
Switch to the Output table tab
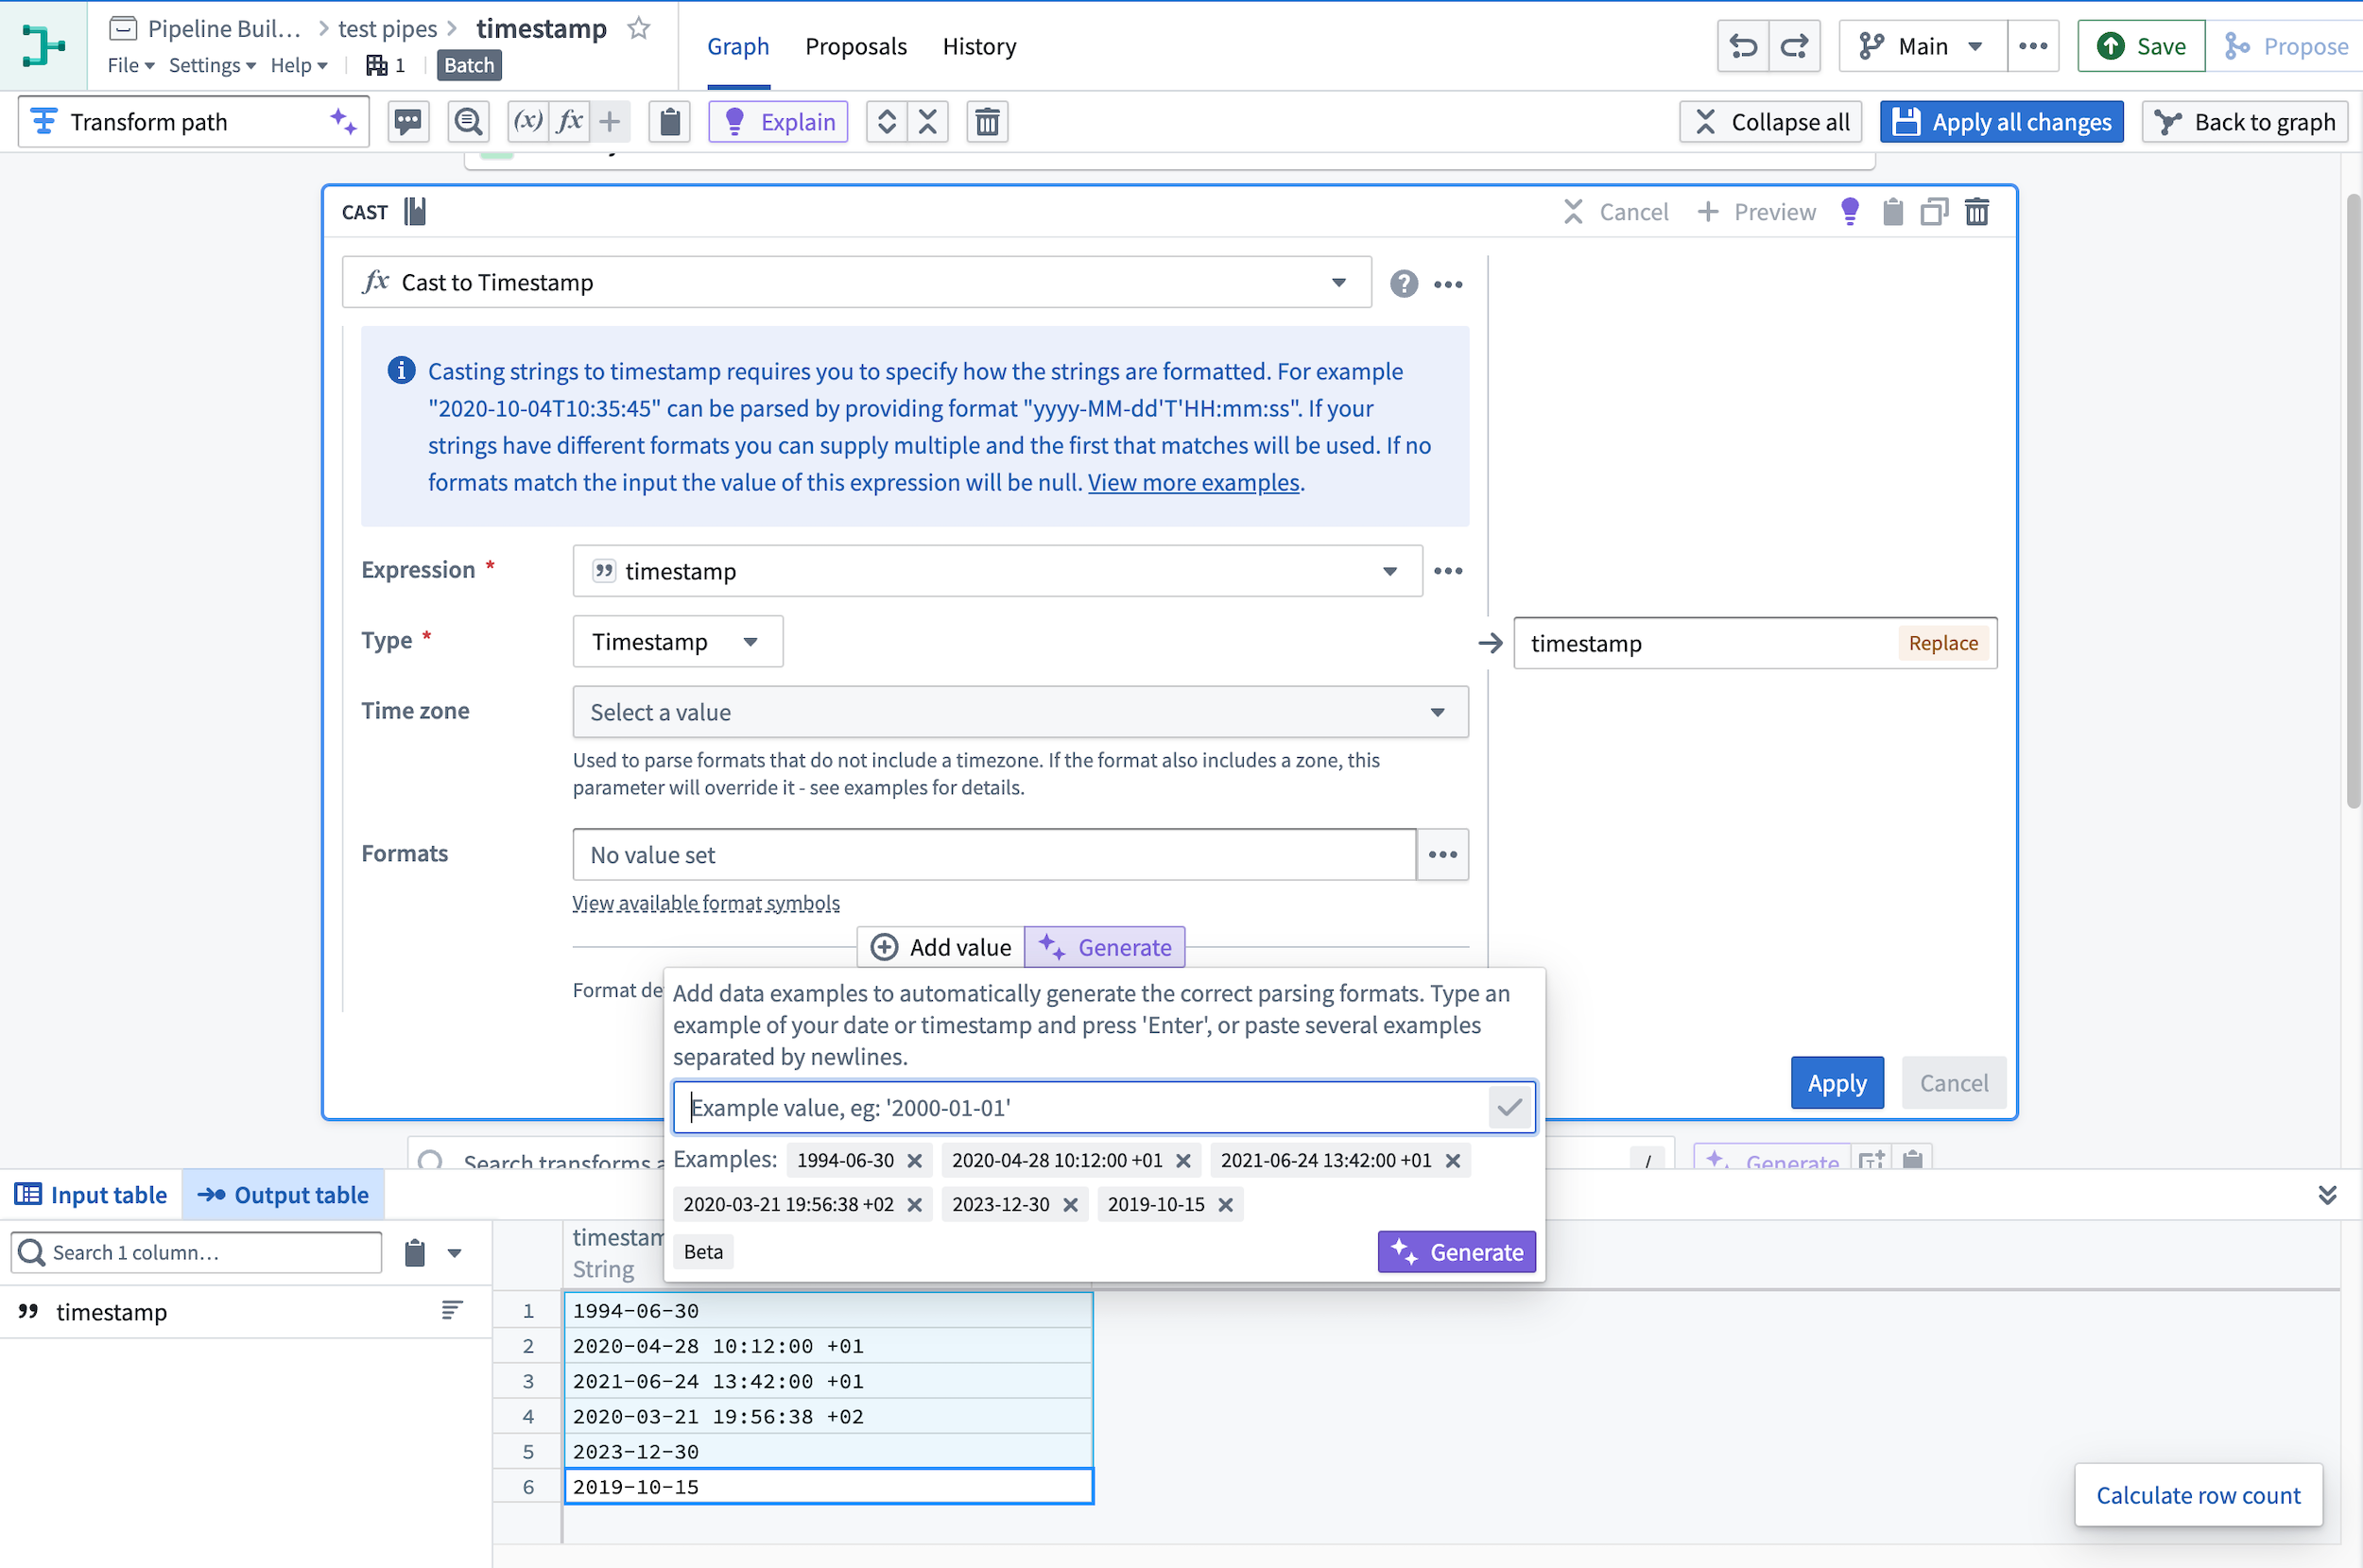pyautogui.click(x=284, y=1194)
